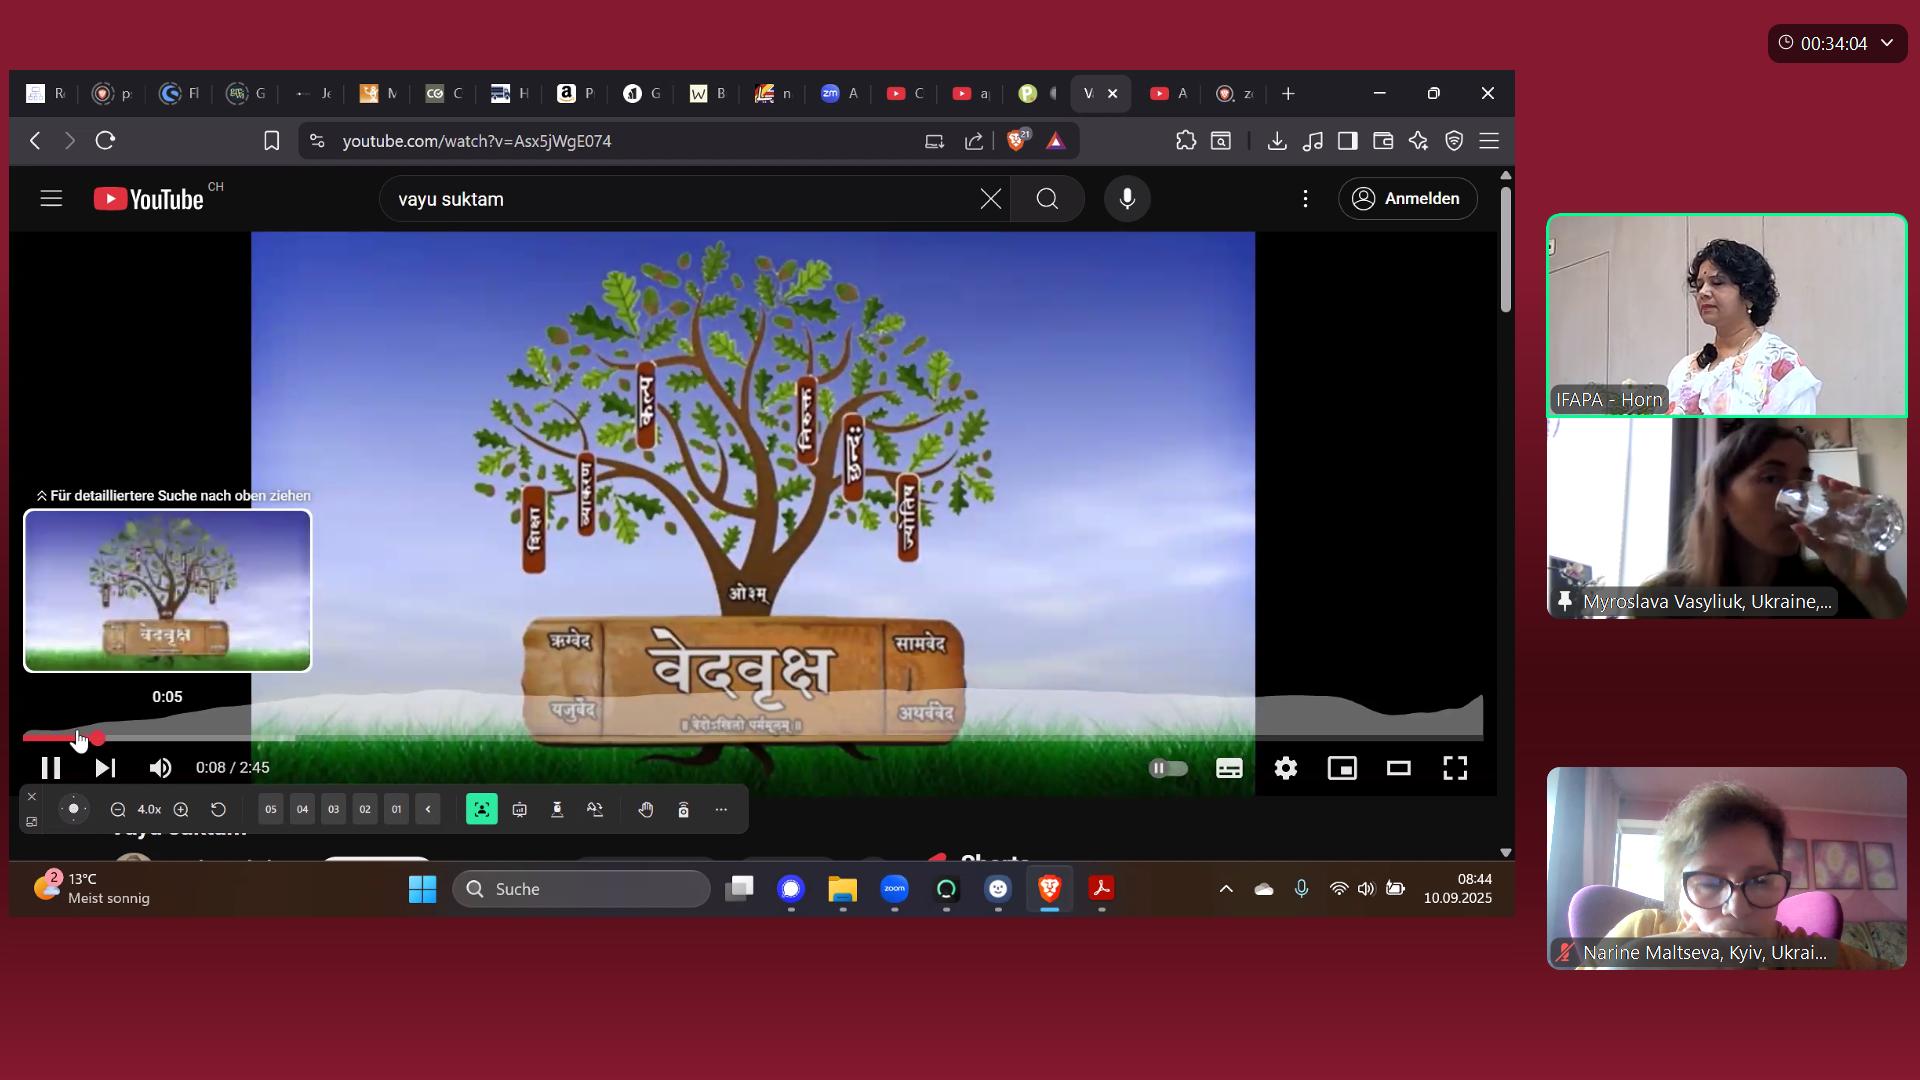Screen dimensions: 1920x1080
Task: Switch to theater mode view
Action: click(1398, 768)
